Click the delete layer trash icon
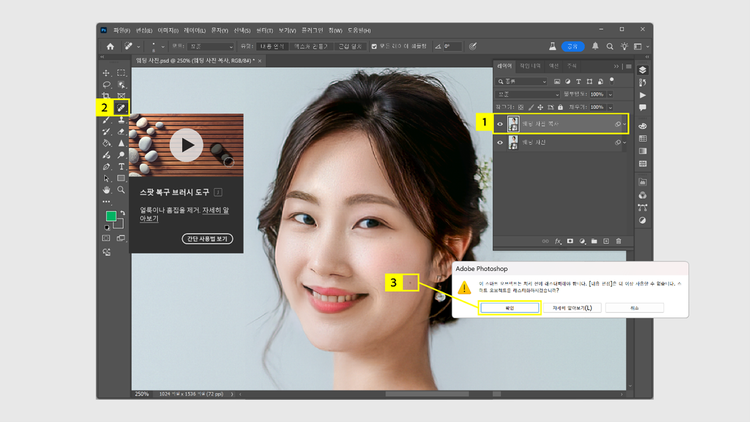 coord(618,241)
